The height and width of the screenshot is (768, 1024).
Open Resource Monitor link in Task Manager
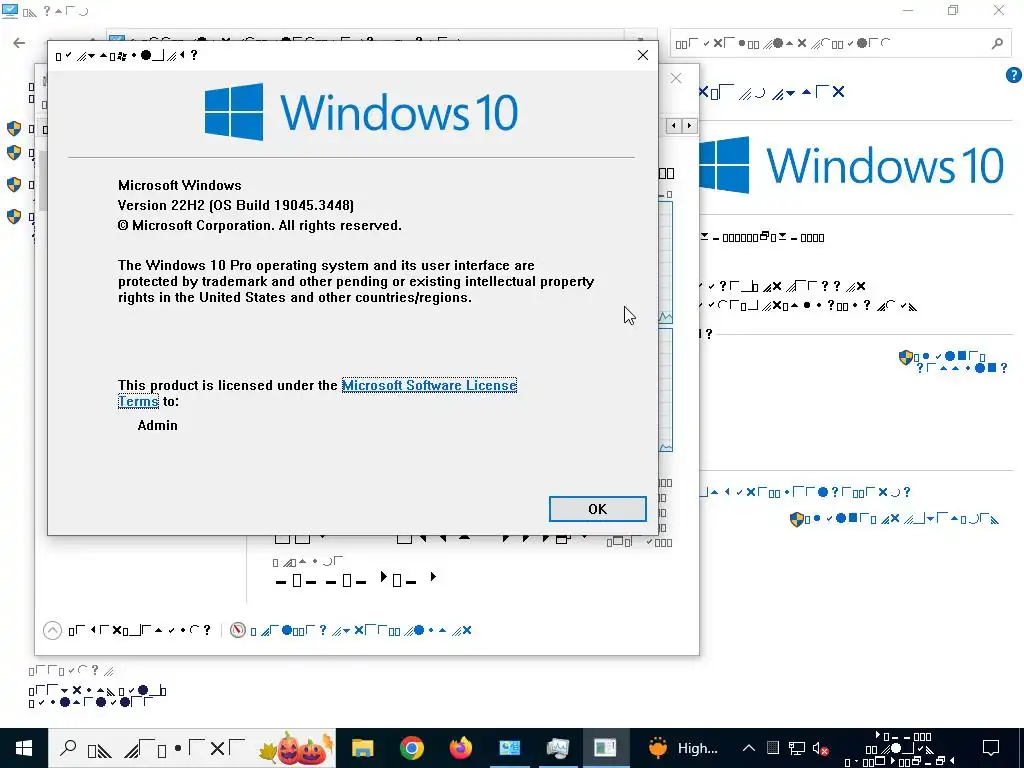351,630
